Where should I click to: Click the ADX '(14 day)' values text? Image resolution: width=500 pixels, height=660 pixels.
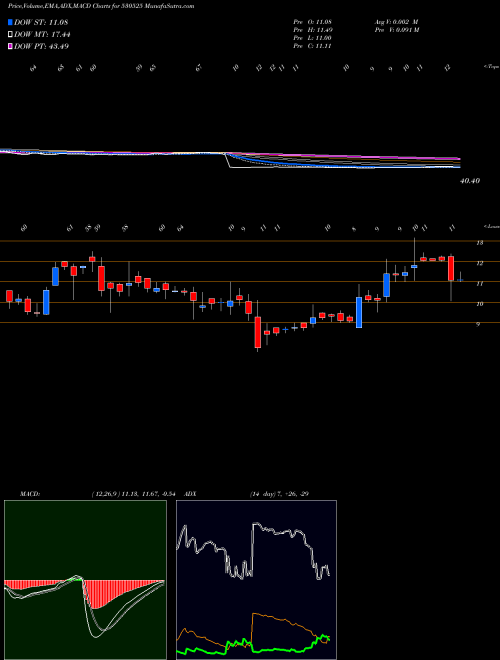pyautogui.click(x=279, y=494)
